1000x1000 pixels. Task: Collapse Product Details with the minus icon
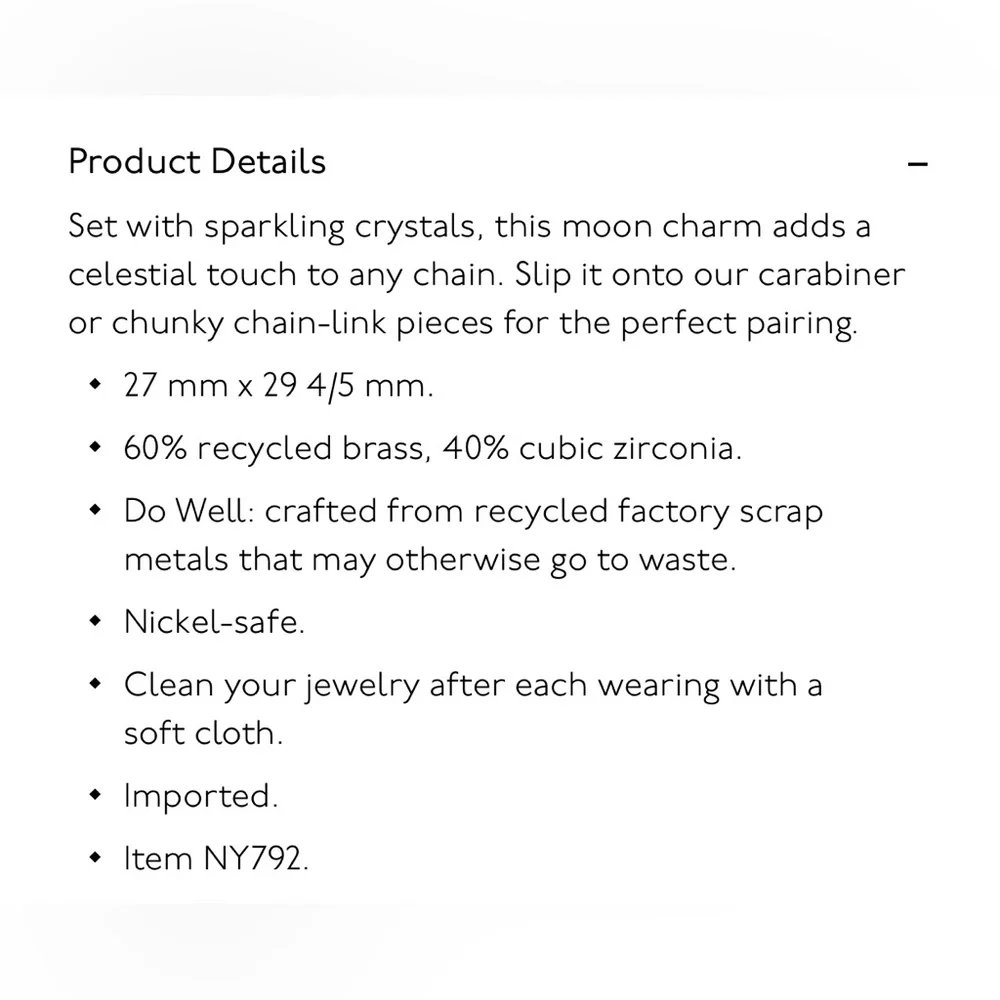(917, 165)
